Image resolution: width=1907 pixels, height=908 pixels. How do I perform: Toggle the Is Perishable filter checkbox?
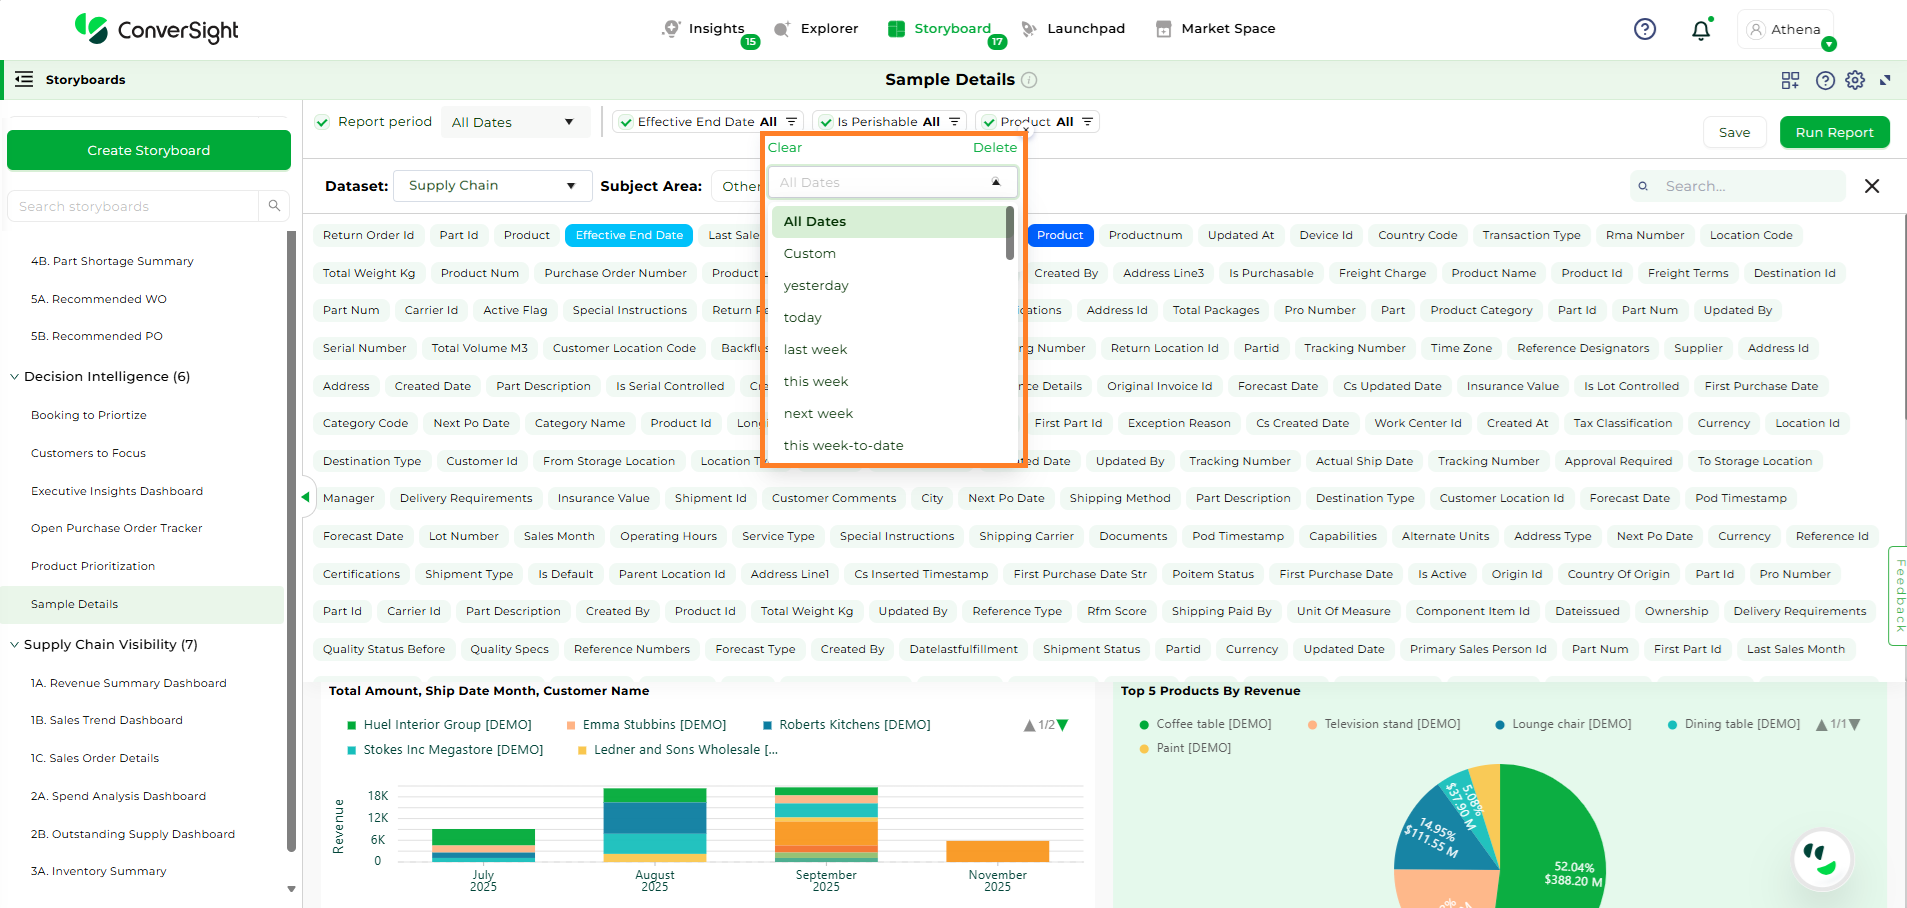[826, 122]
